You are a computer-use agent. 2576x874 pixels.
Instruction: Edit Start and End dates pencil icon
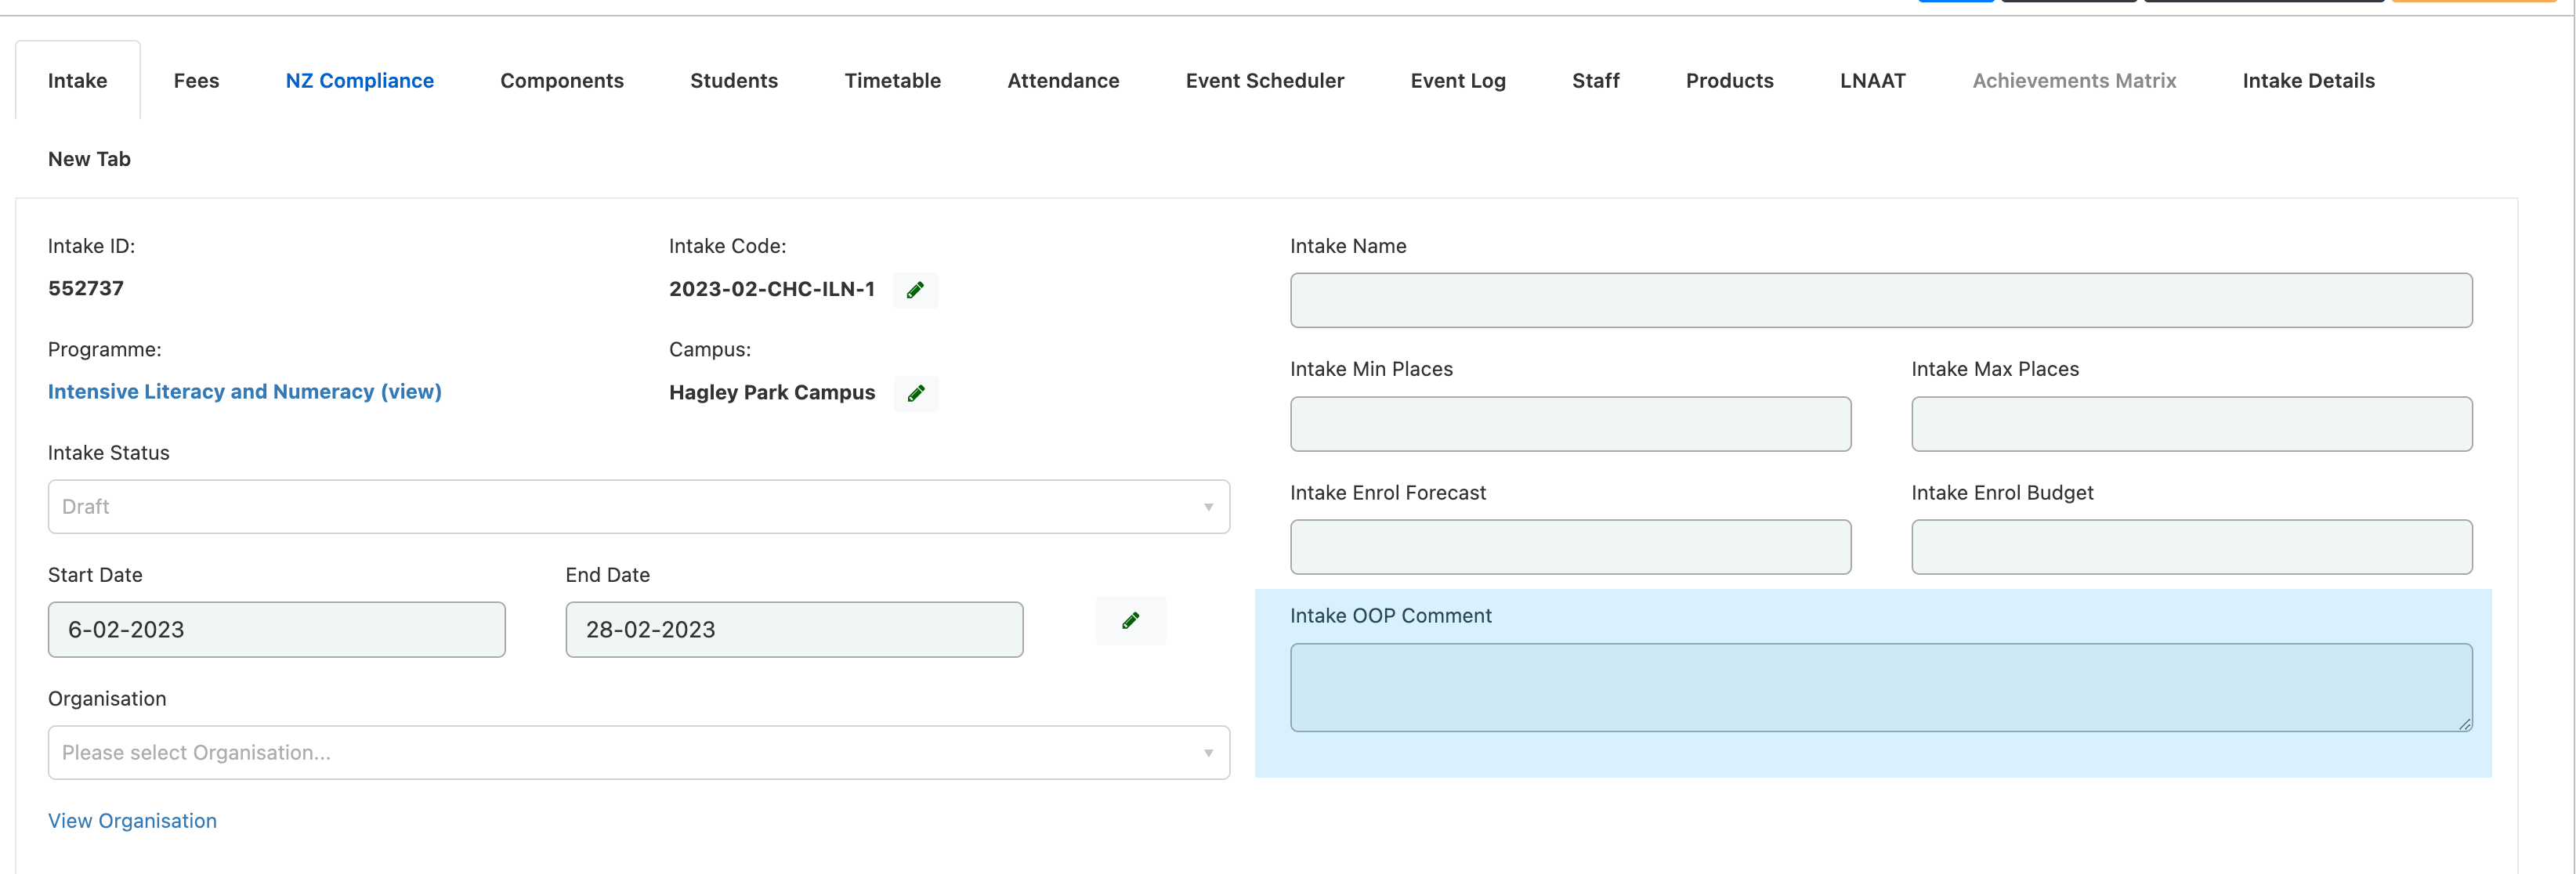point(1130,621)
